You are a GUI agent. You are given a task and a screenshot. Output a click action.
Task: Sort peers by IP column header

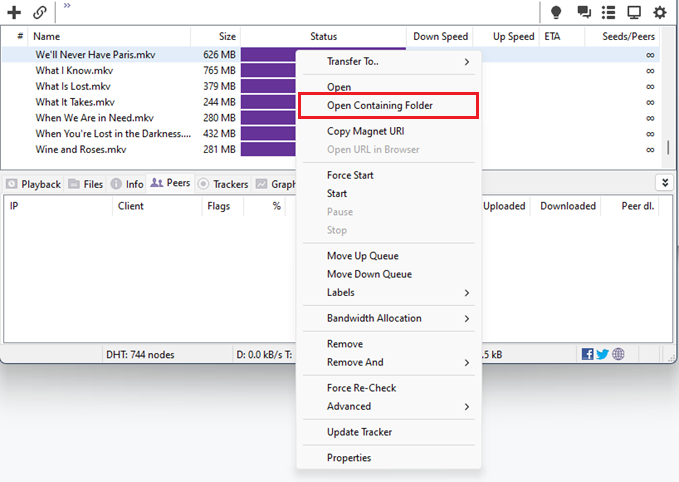58,206
